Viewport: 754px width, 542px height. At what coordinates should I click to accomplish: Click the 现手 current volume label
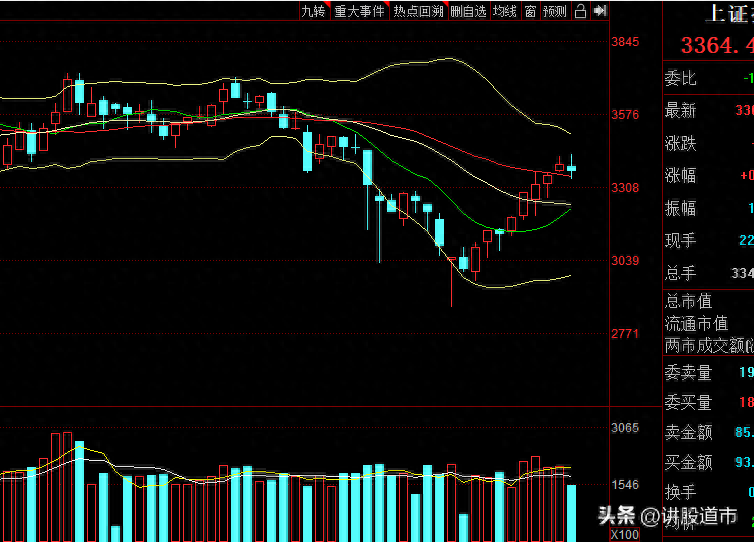(x=680, y=240)
